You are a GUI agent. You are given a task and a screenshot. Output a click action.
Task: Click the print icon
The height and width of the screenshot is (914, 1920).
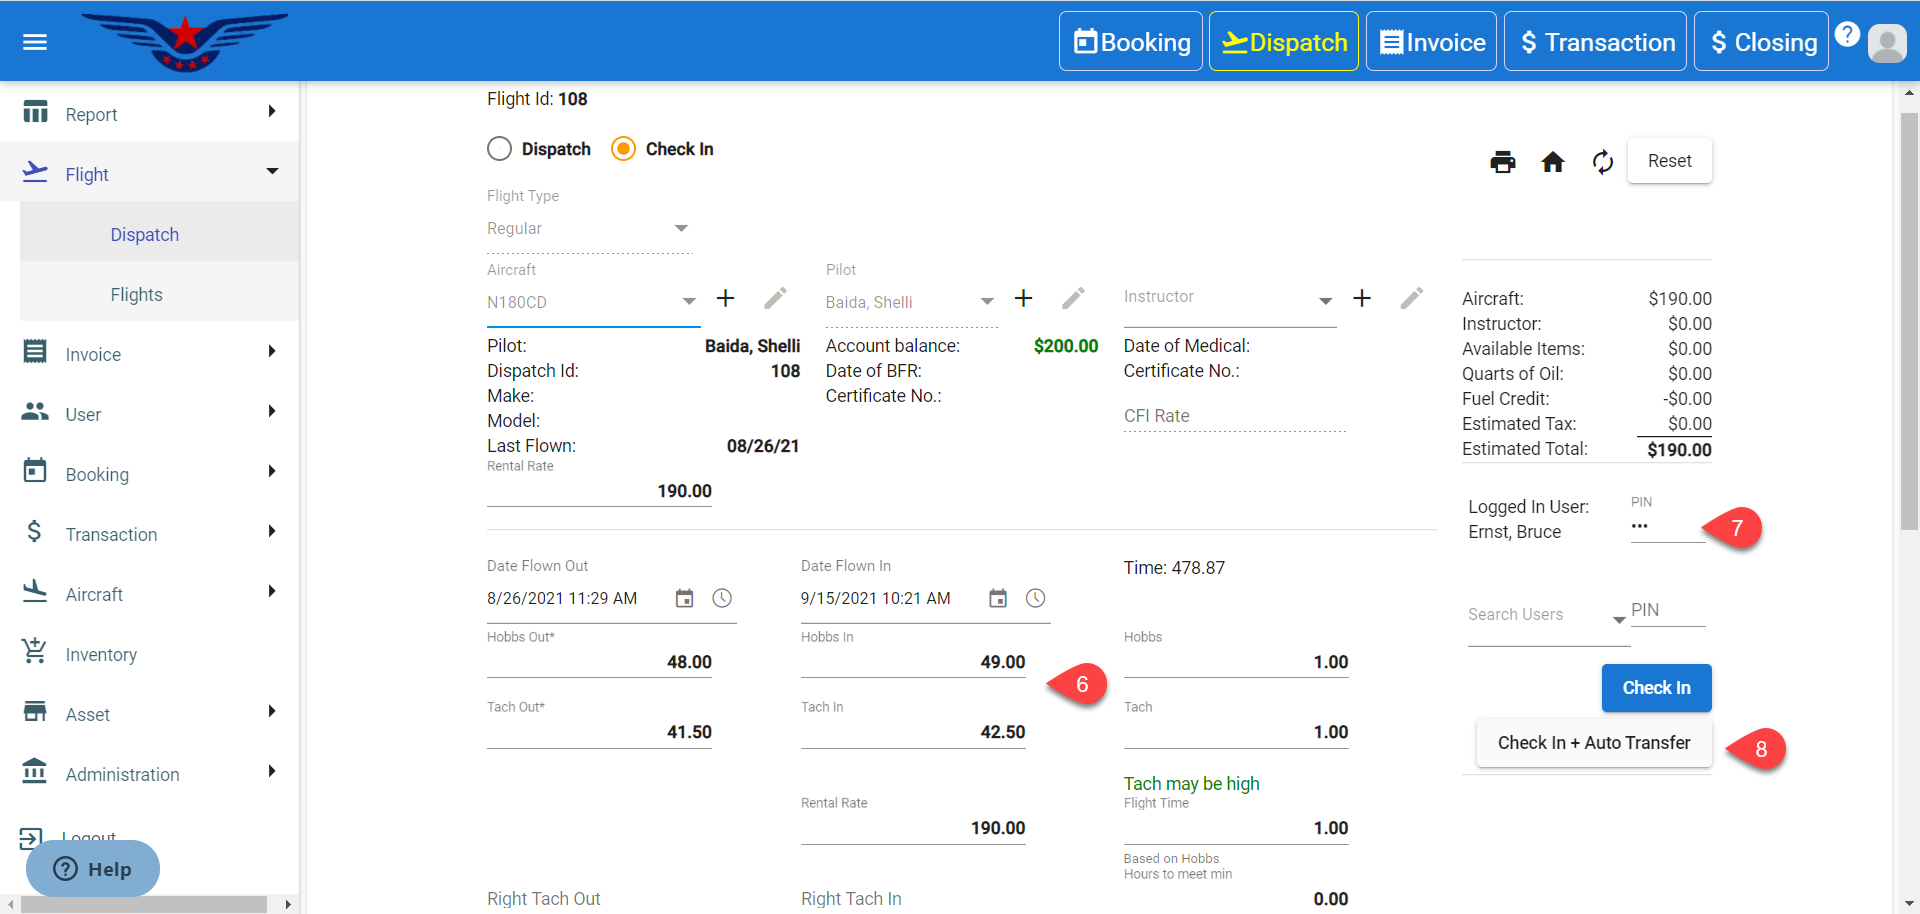1502,162
